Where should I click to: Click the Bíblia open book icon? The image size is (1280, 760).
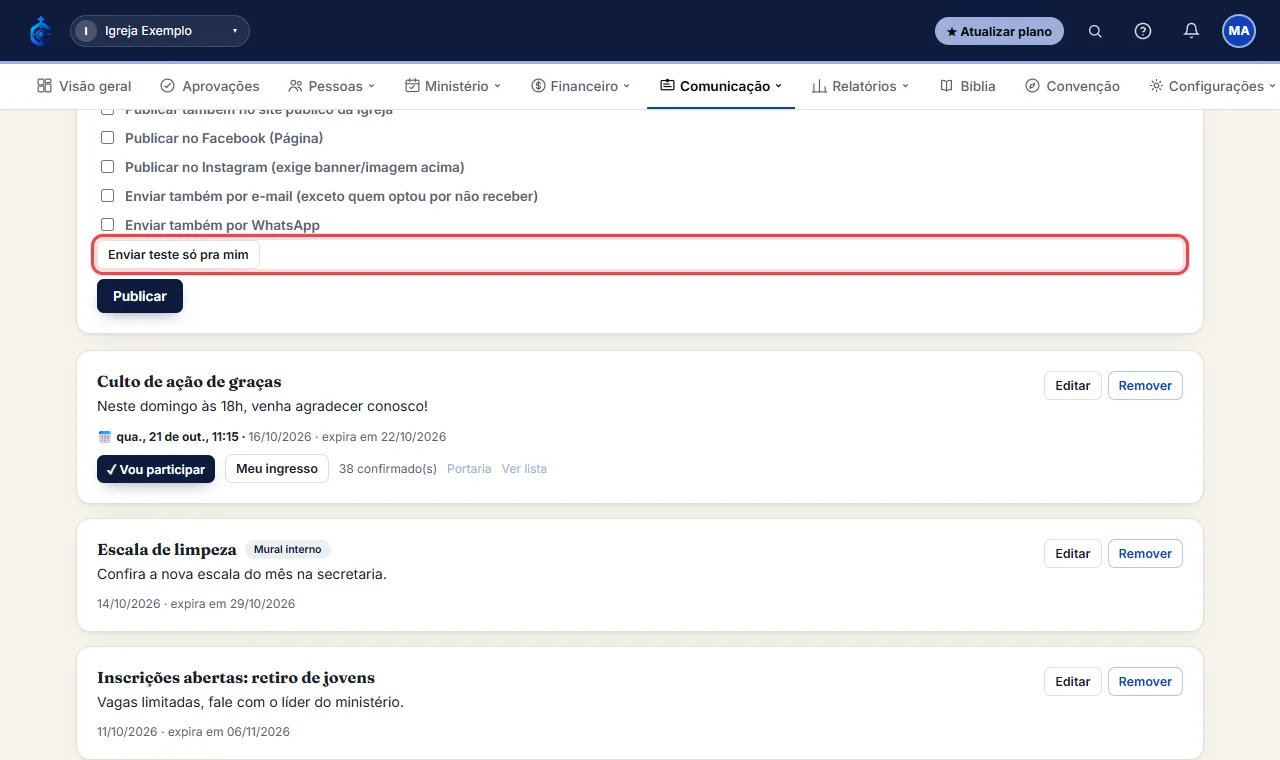(947, 86)
